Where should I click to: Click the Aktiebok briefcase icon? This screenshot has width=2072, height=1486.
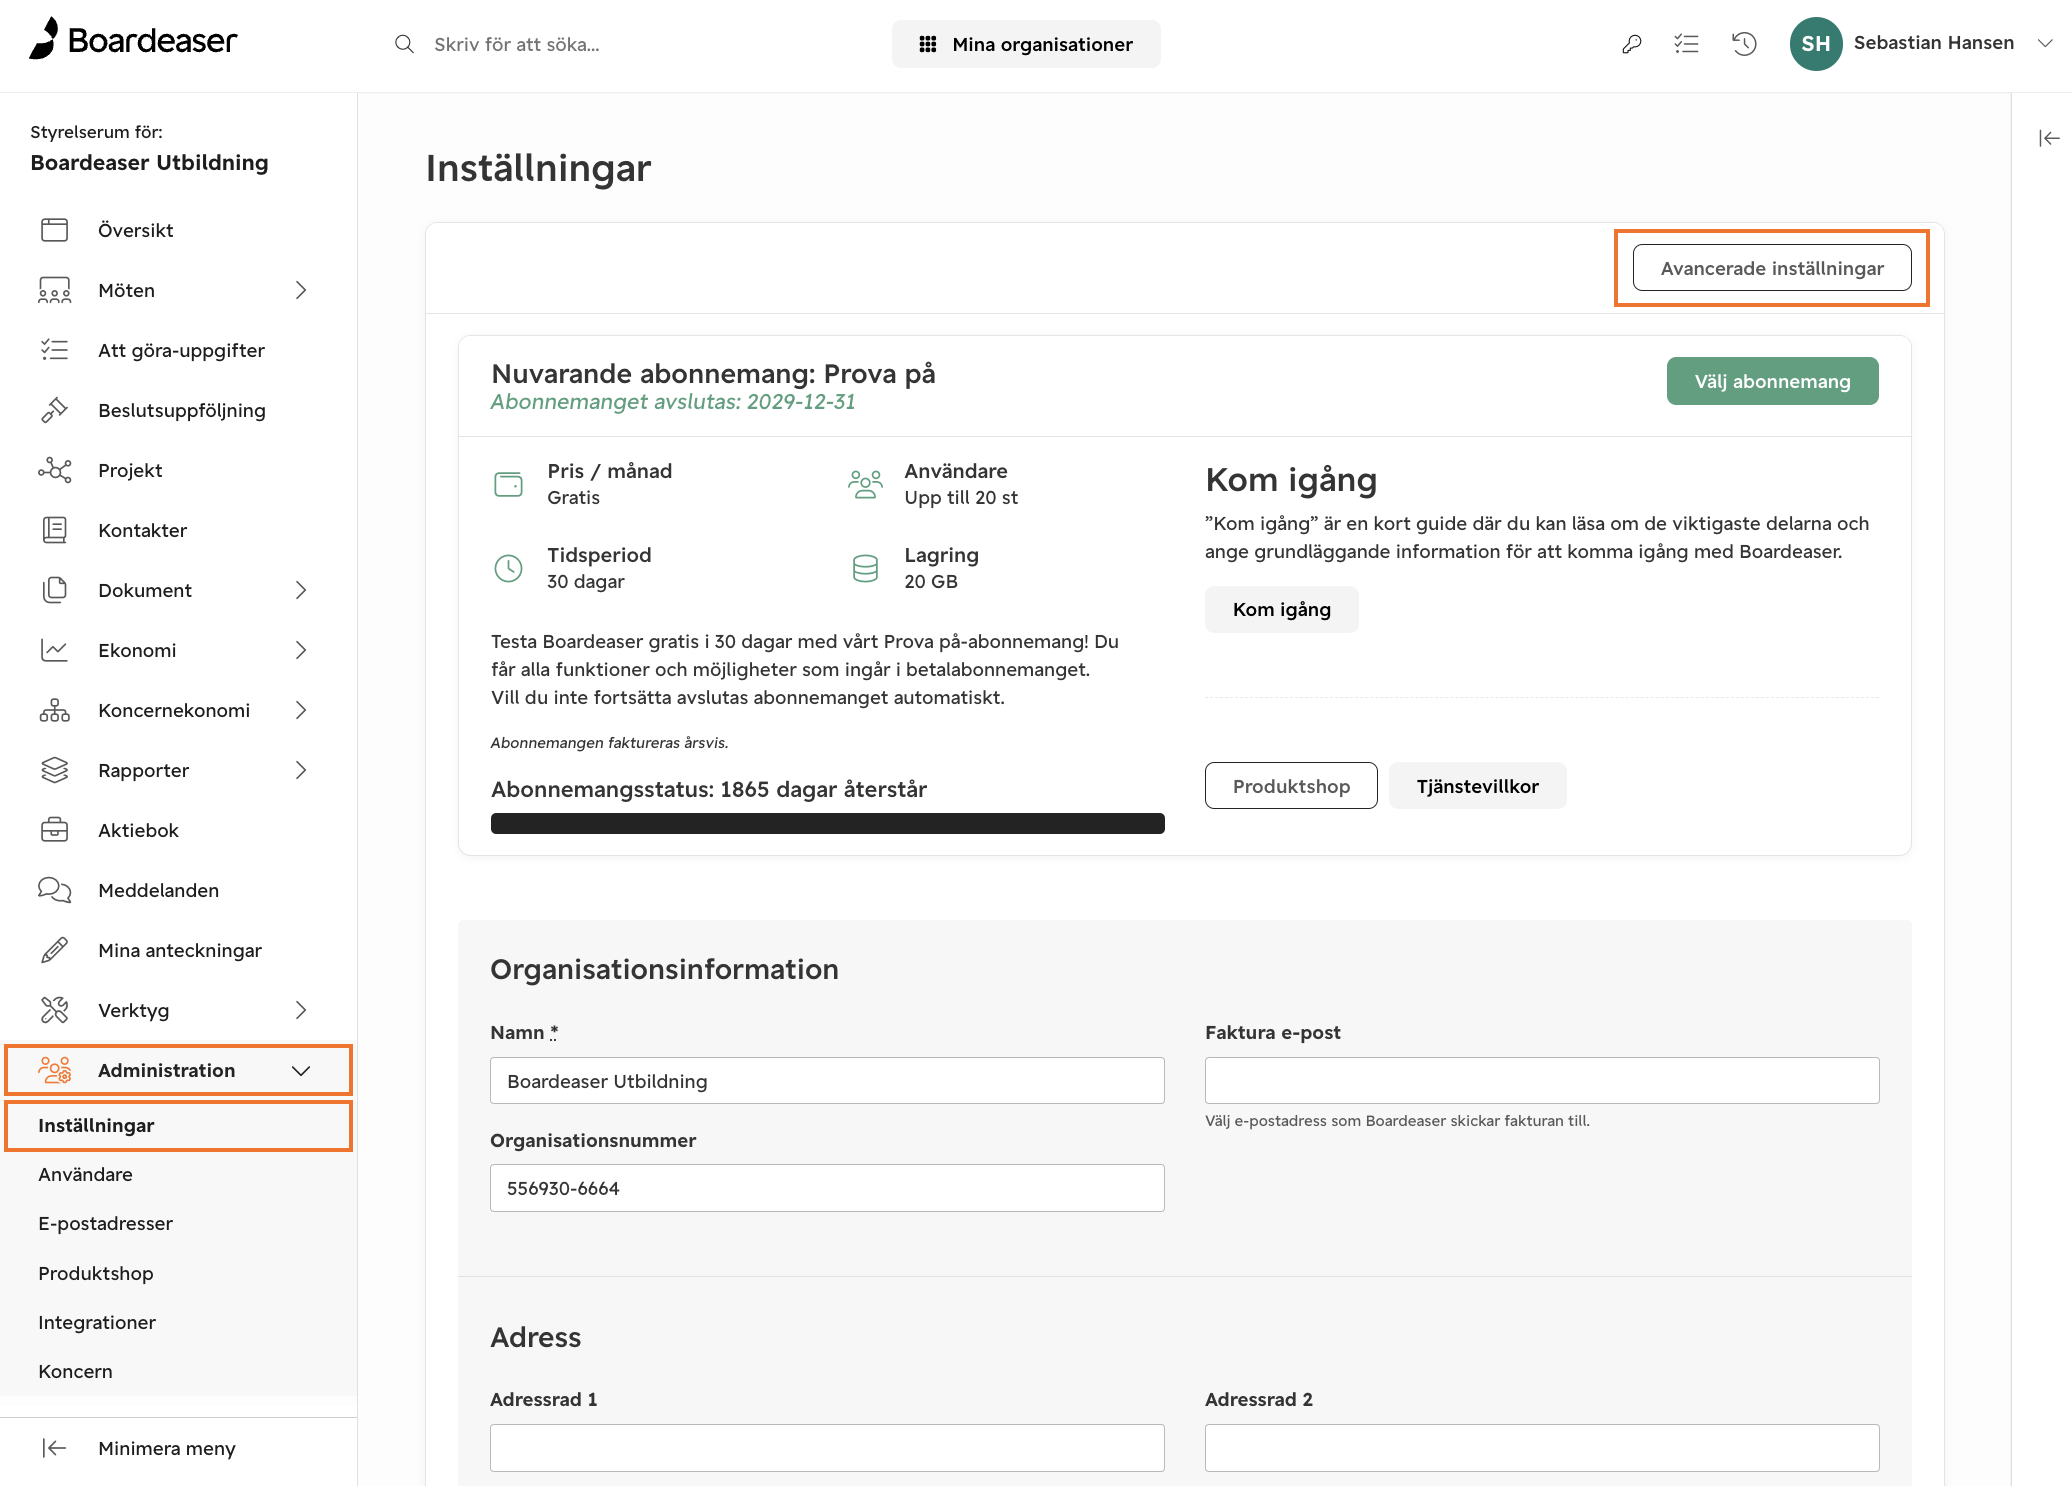(x=55, y=830)
